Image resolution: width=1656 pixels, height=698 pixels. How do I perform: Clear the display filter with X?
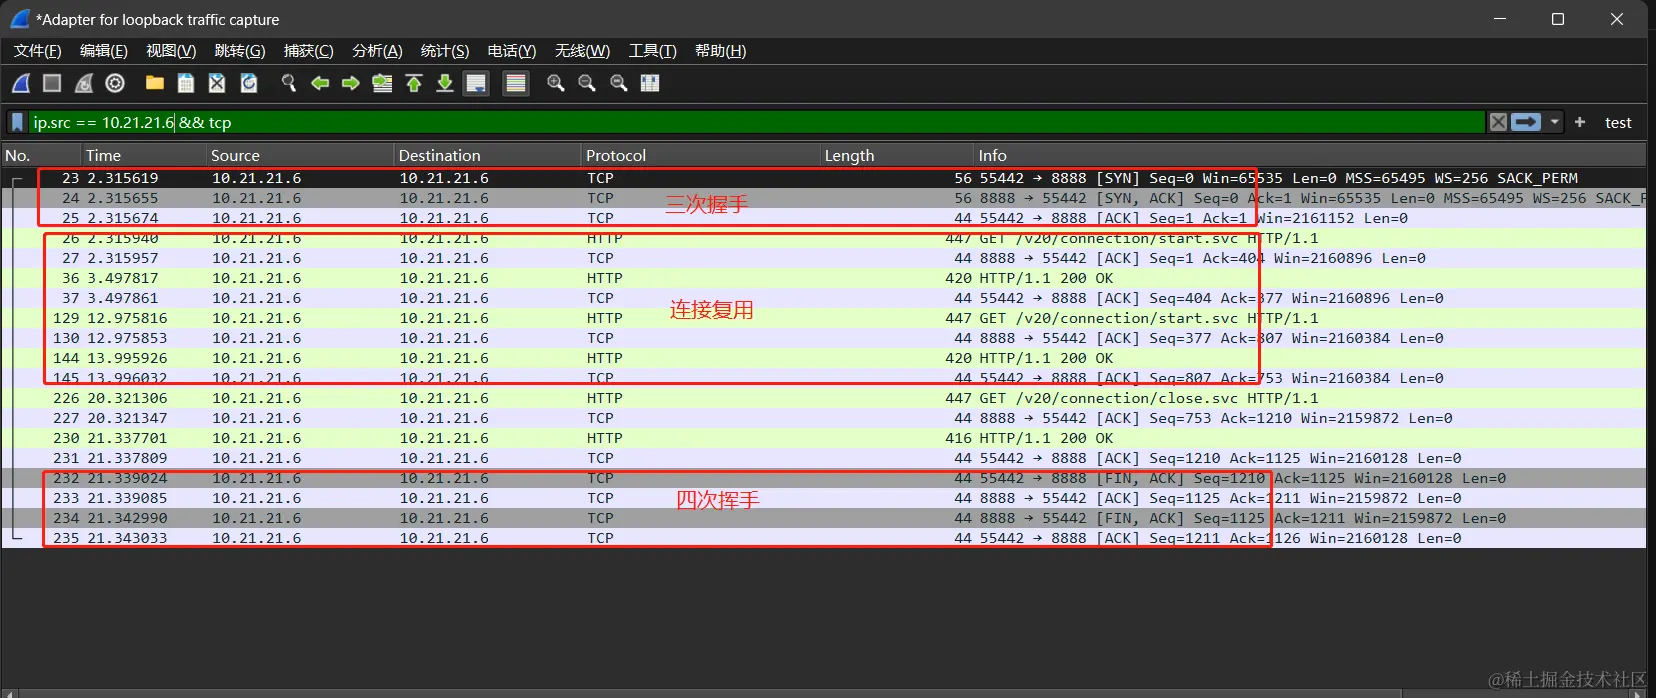[x=1498, y=122]
